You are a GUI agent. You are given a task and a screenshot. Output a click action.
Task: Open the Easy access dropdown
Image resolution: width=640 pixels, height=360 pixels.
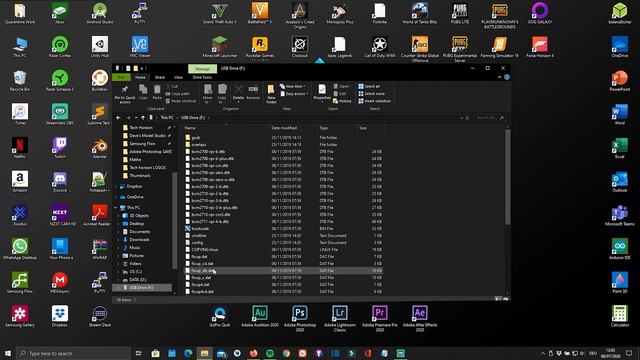point(294,93)
